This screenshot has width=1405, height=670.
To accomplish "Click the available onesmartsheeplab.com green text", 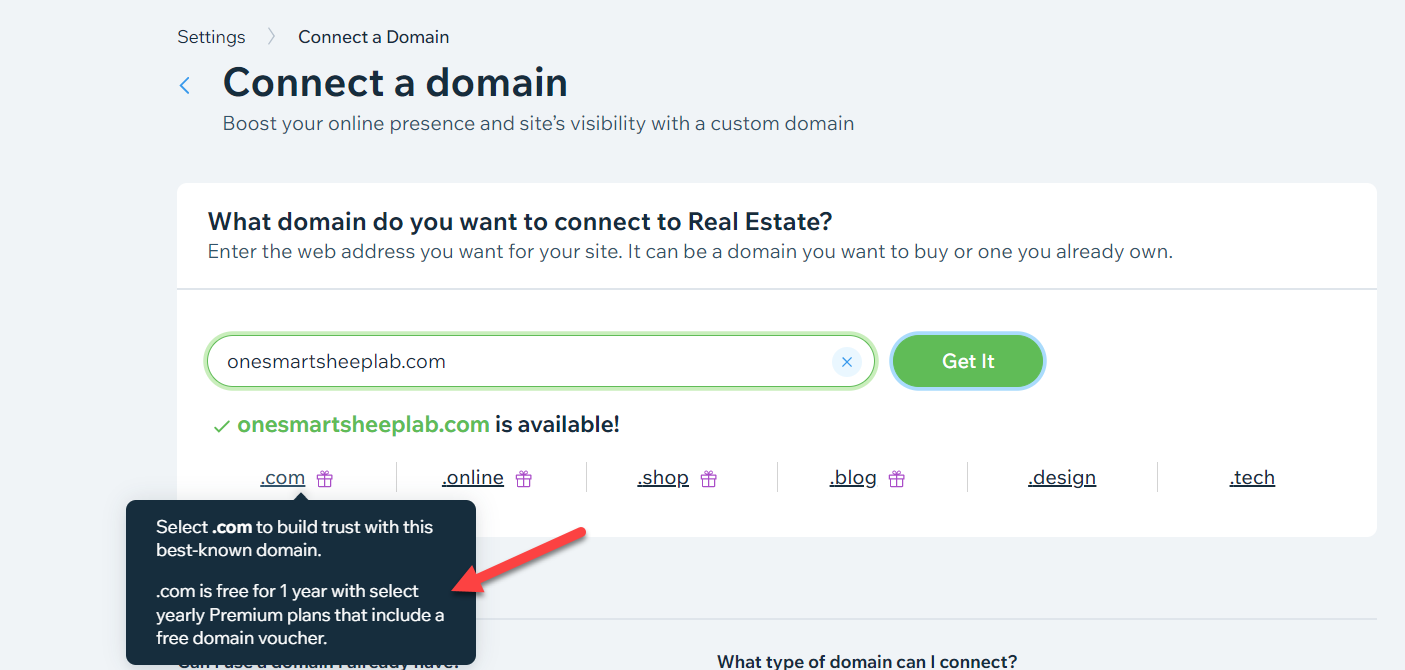I will click(363, 425).
